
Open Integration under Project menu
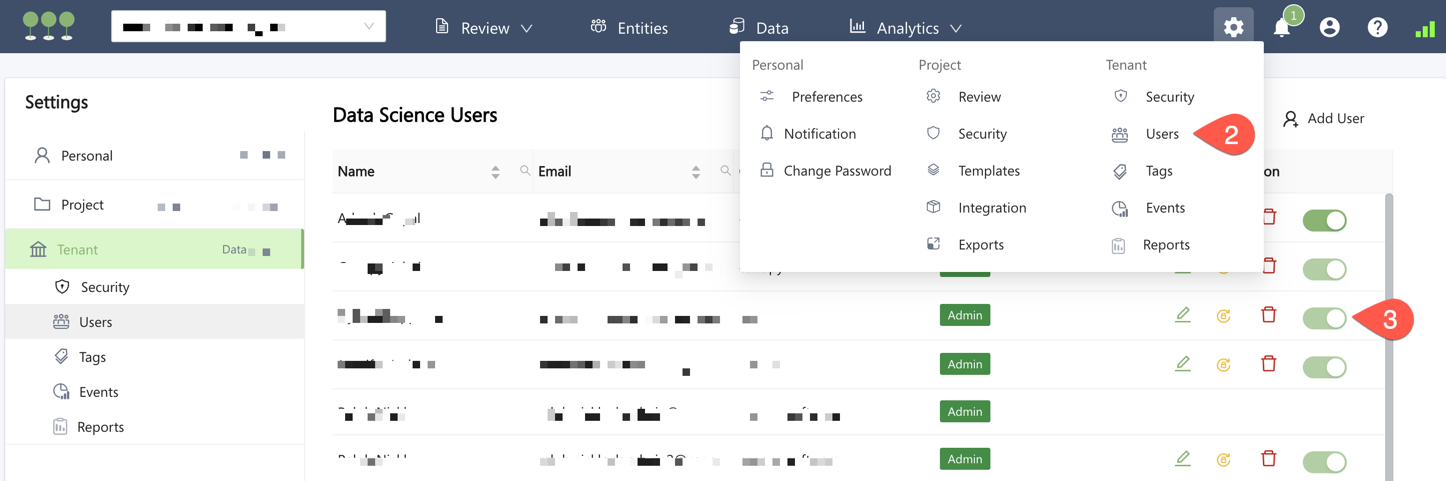click(991, 208)
